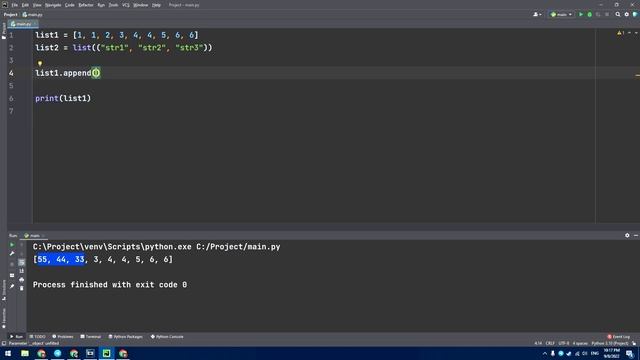The height and width of the screenshot is (360, 640).
Task: Click the yellow intention light bulb
Action: pyautogui.click(x=40, y=63)
